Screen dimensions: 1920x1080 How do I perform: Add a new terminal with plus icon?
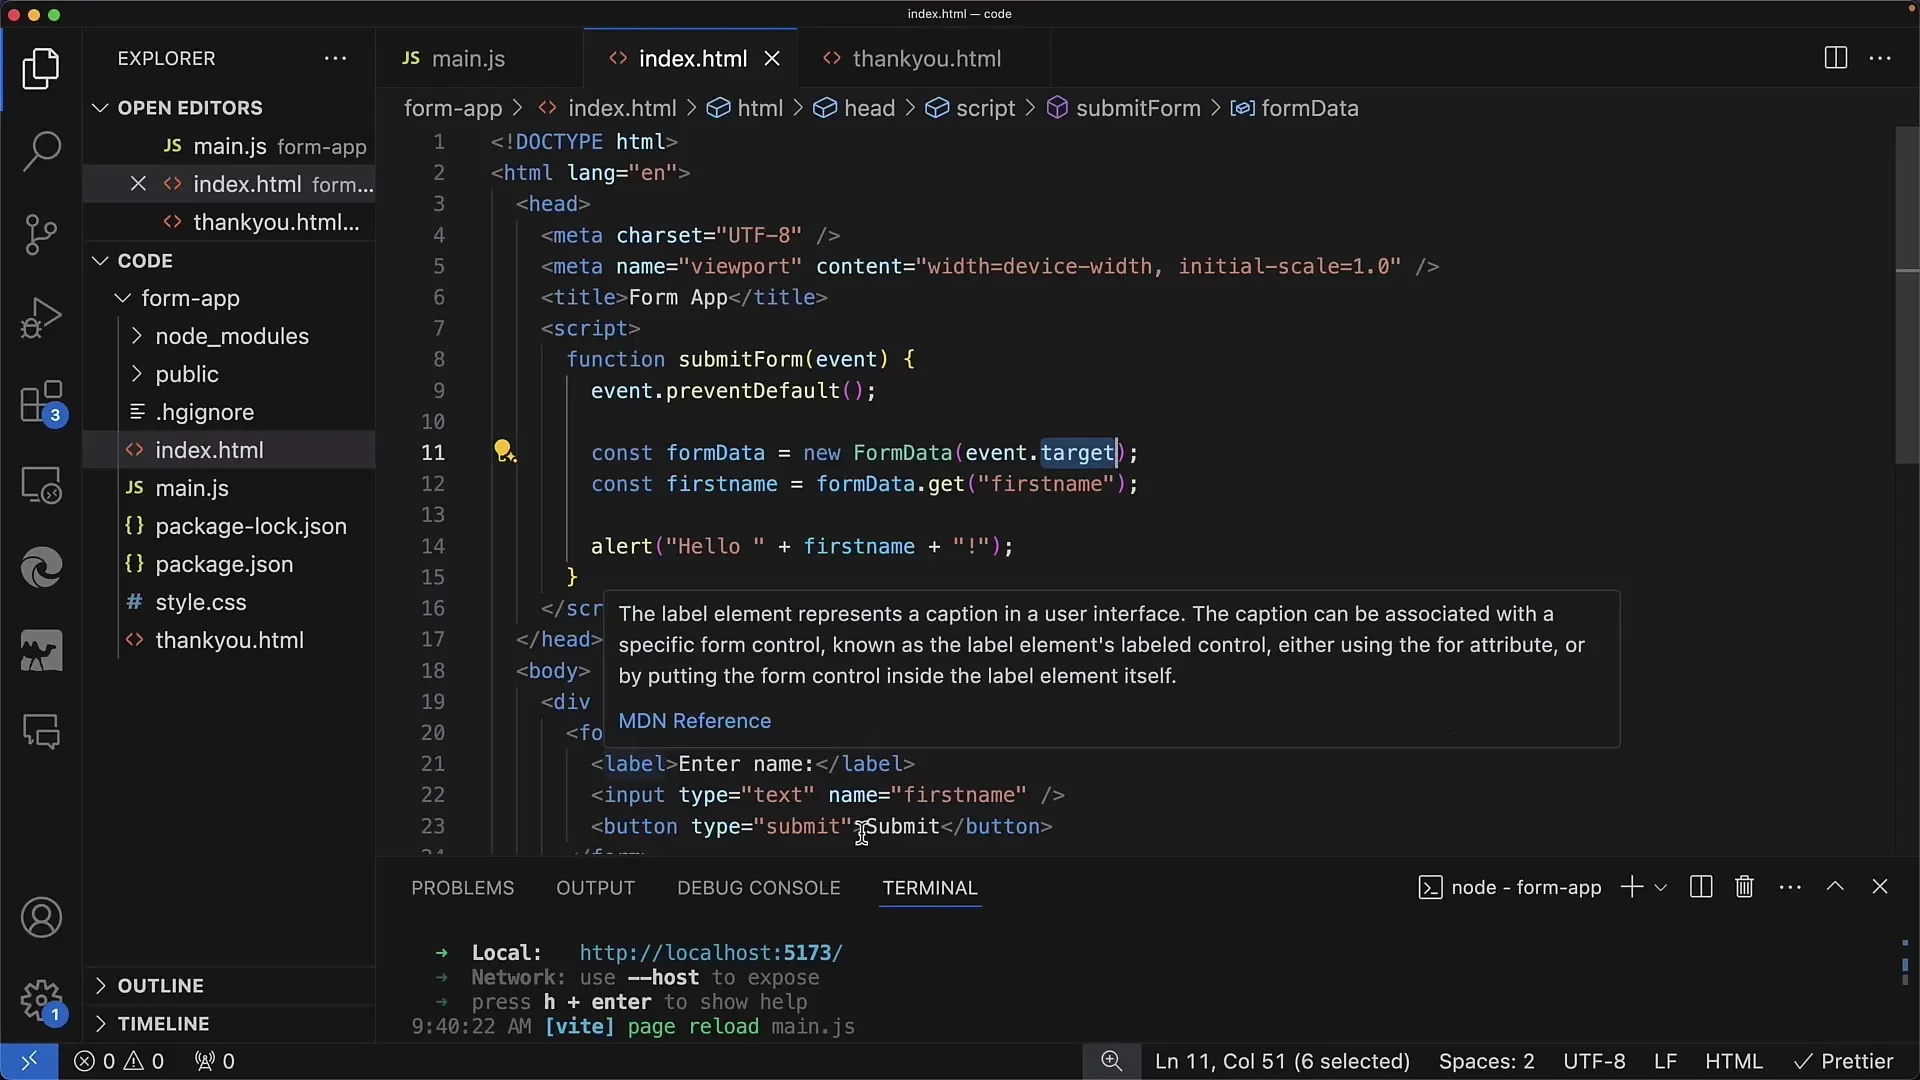click(x=1631, y=887)
